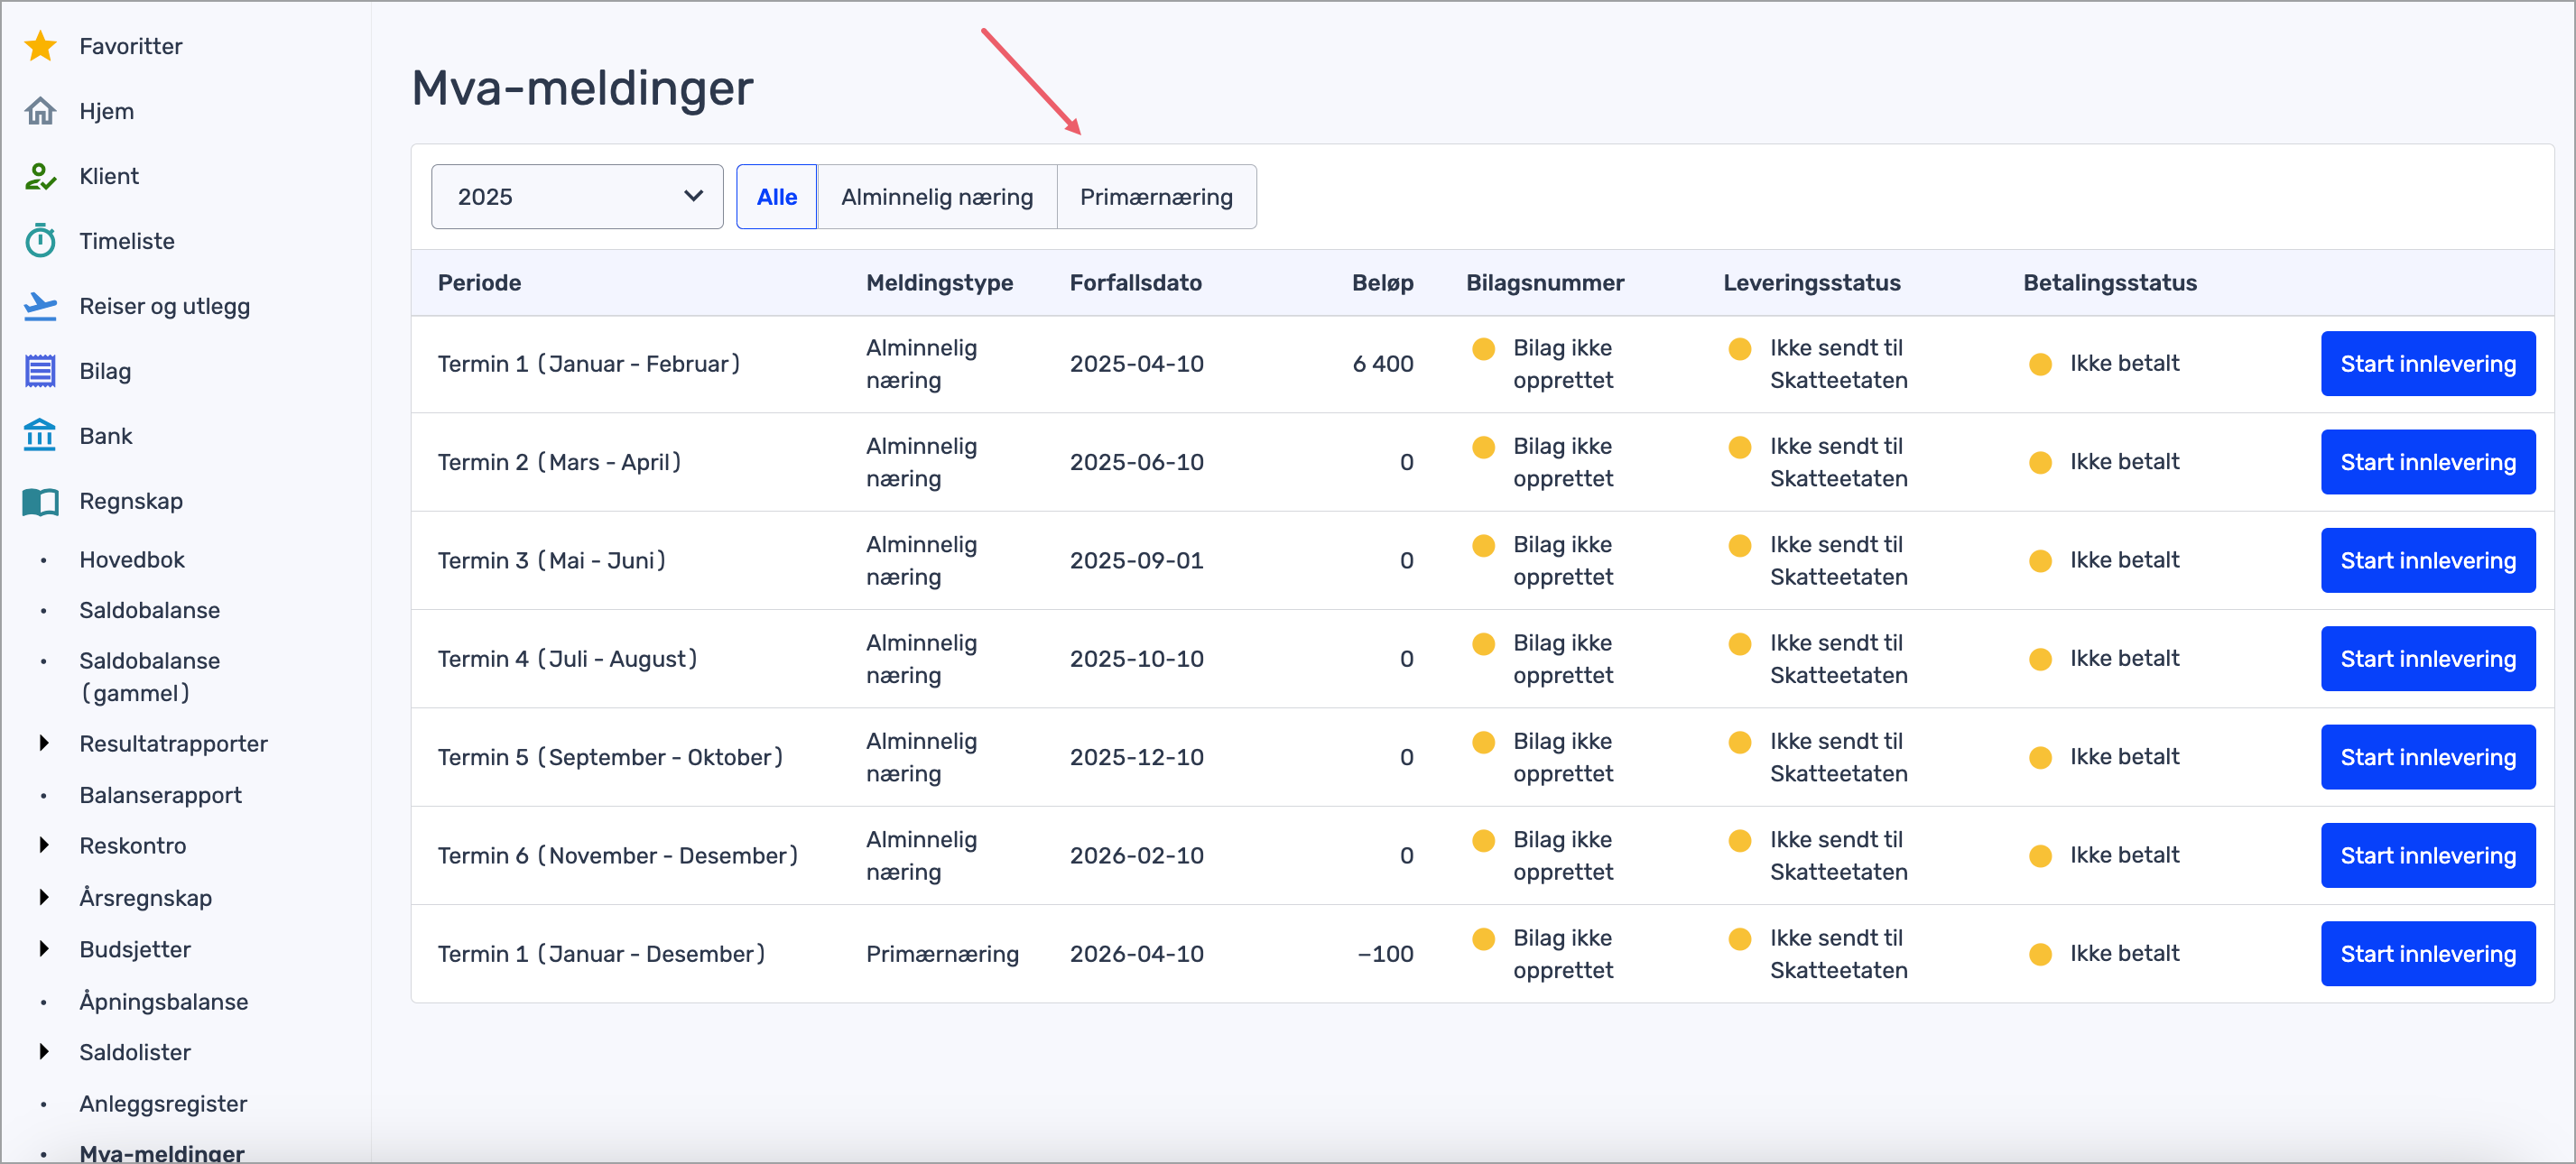Start innlevering for Termin 3 Mai - Juni
This screenshot has width=2576, height=1164.
click(x=2427, y=561)
